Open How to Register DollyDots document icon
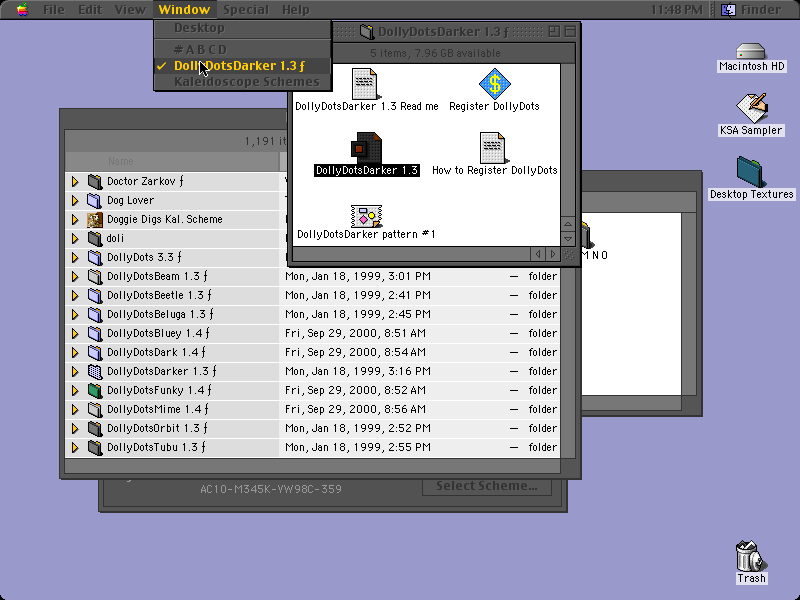This screenshot has height=600, width=800. (492, 148)
